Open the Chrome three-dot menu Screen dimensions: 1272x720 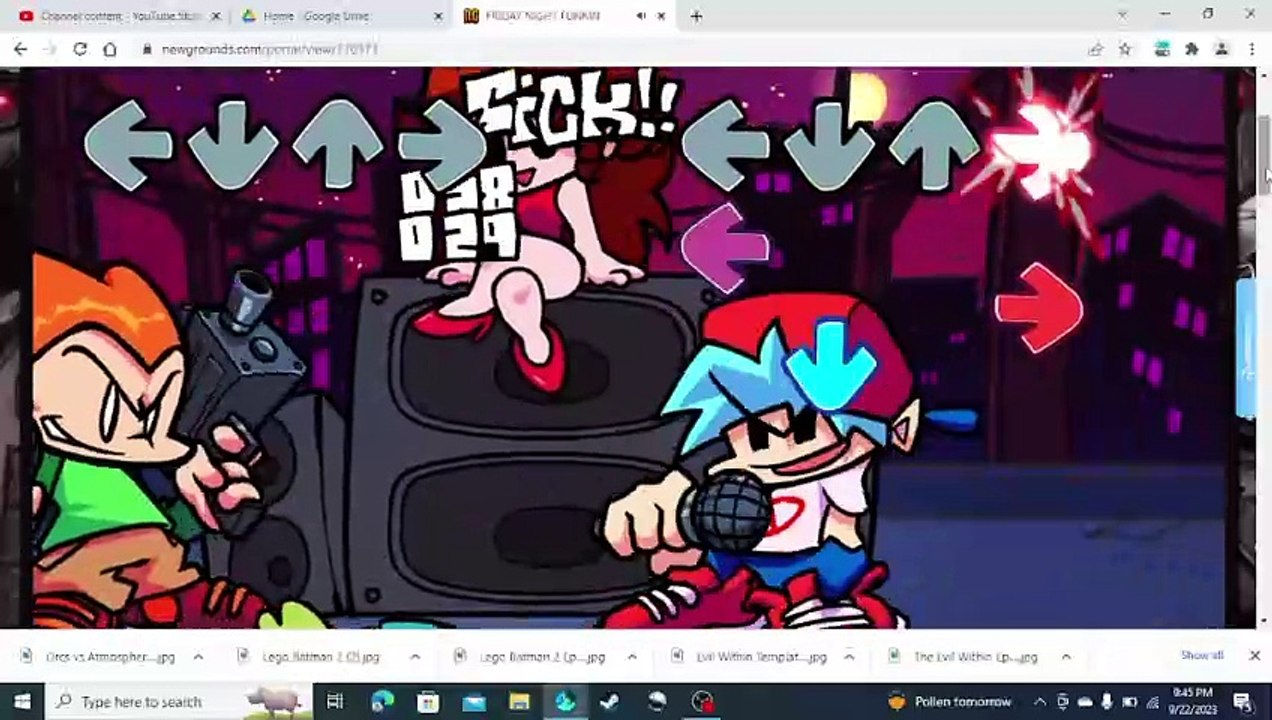1252,49
